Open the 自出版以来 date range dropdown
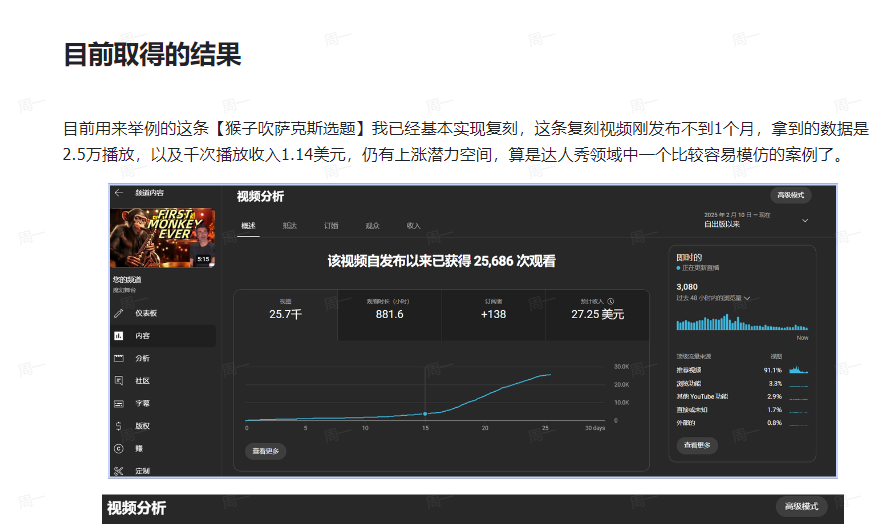 pos(756,220)
